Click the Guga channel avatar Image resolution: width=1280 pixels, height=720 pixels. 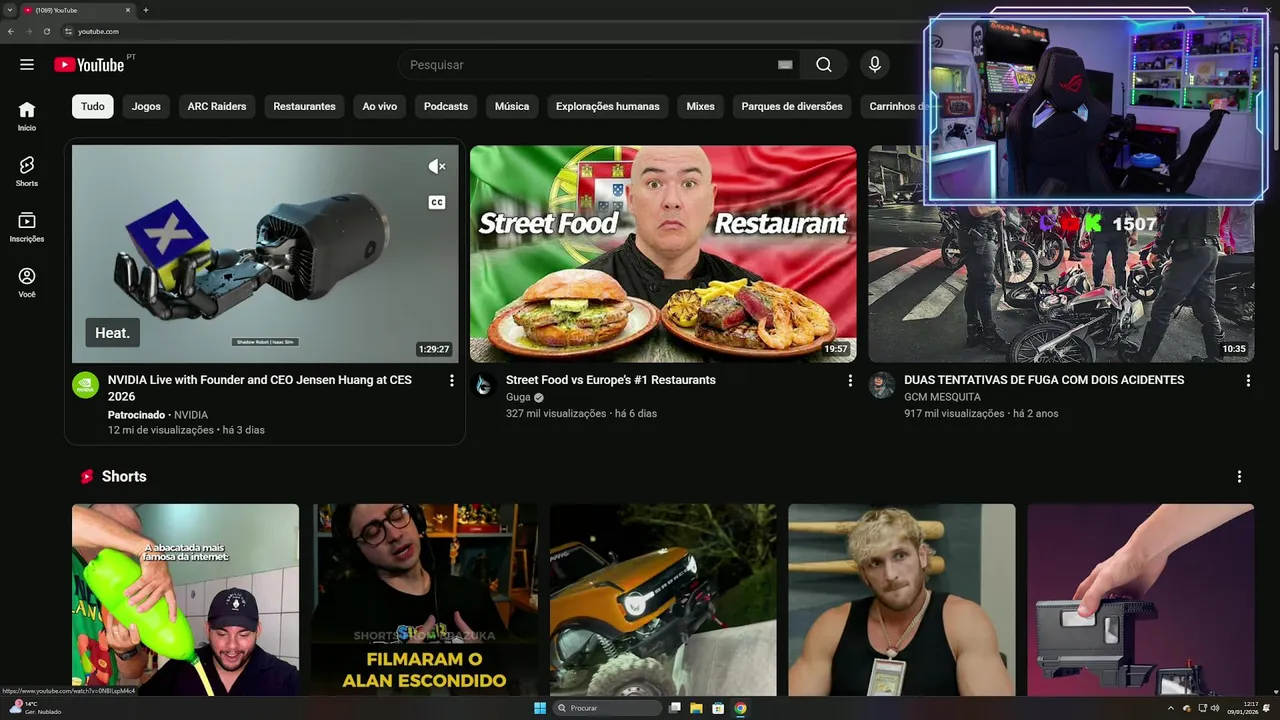pyautogui.click(x=484, y=385)
